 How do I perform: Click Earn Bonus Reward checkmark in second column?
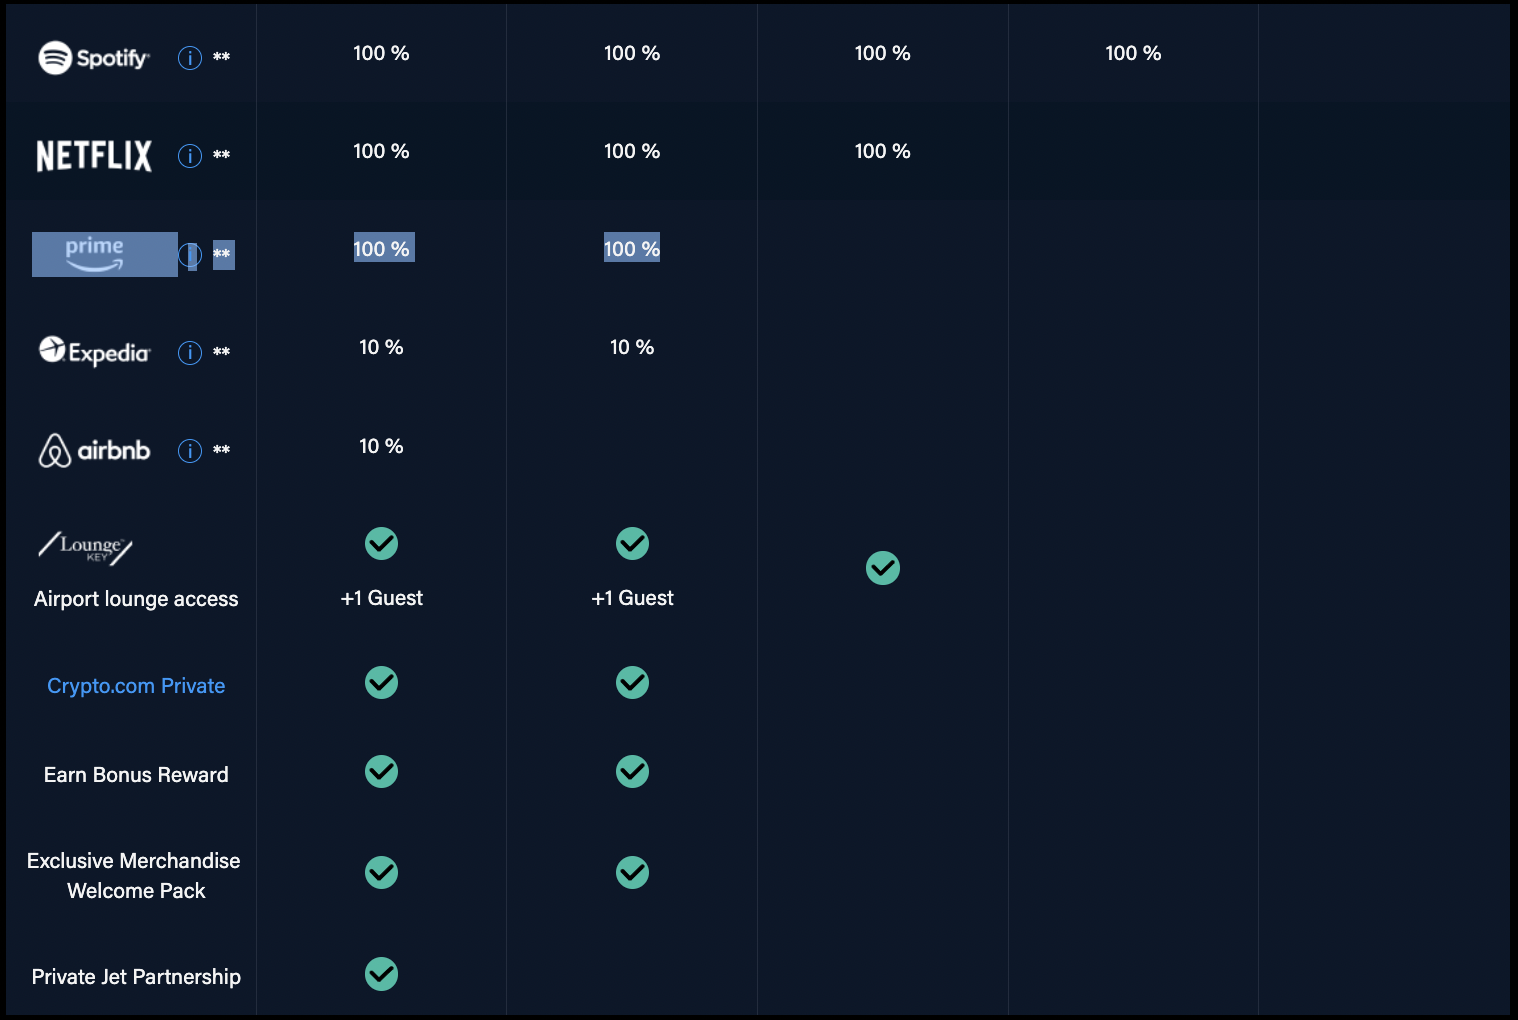coord(632,771)
